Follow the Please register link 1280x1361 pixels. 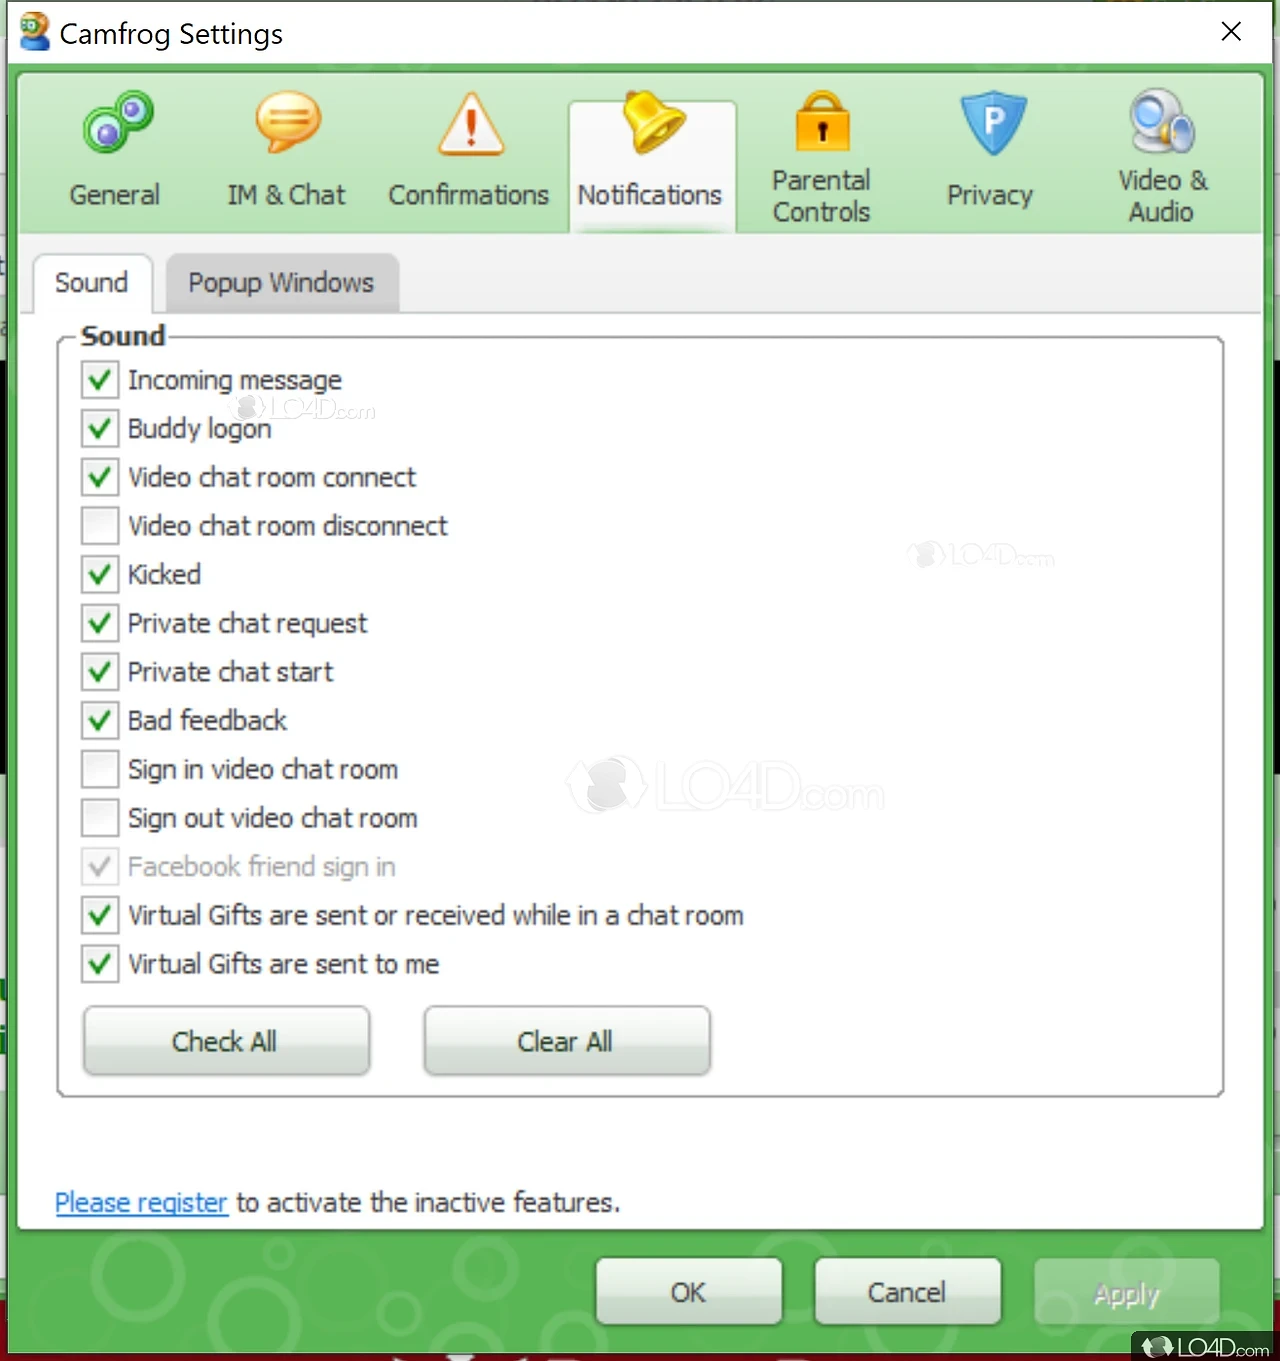(x=142, y=1202)
